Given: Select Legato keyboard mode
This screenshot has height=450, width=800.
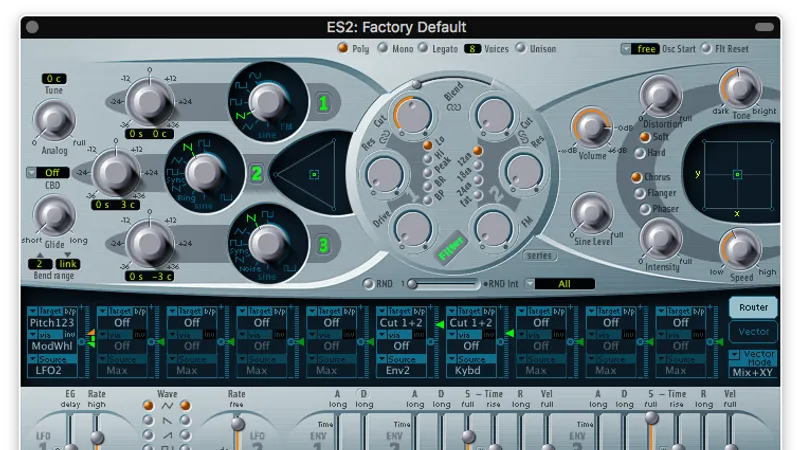Looking at the screenshot, I should click(x=422, y=48).
